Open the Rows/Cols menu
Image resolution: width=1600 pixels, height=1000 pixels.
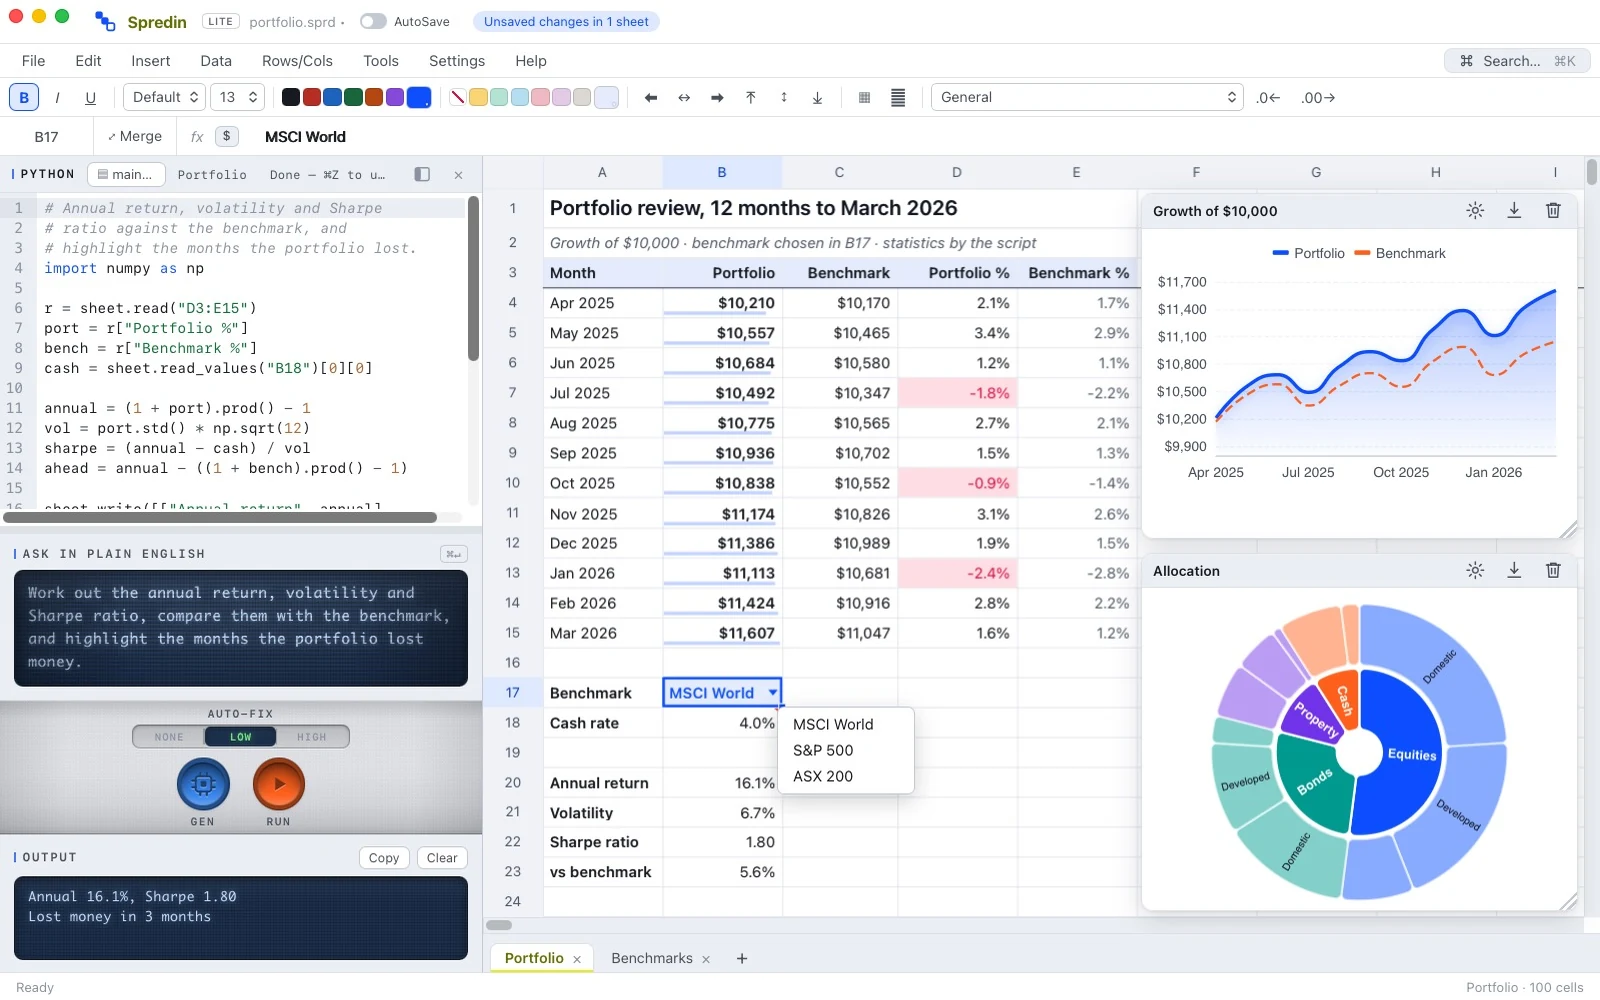tap(297, 61)
